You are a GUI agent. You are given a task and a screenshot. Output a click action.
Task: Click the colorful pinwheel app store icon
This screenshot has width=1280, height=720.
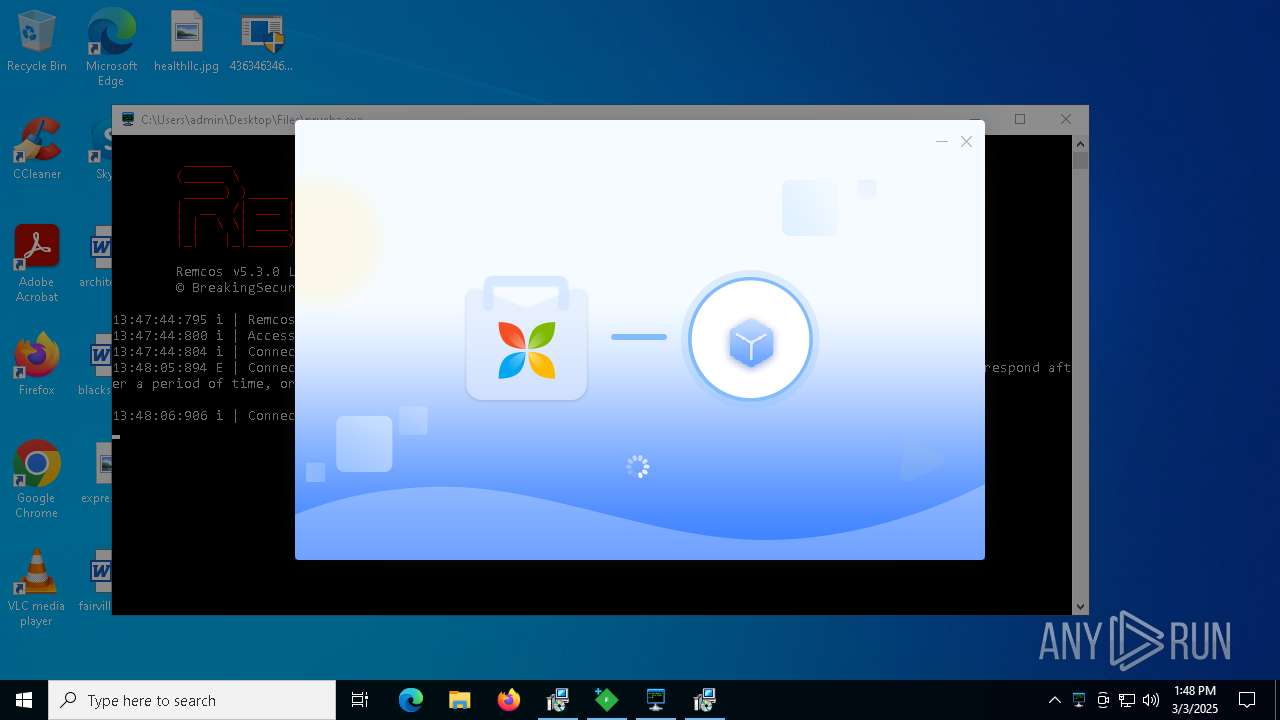[x=527, y=350]
